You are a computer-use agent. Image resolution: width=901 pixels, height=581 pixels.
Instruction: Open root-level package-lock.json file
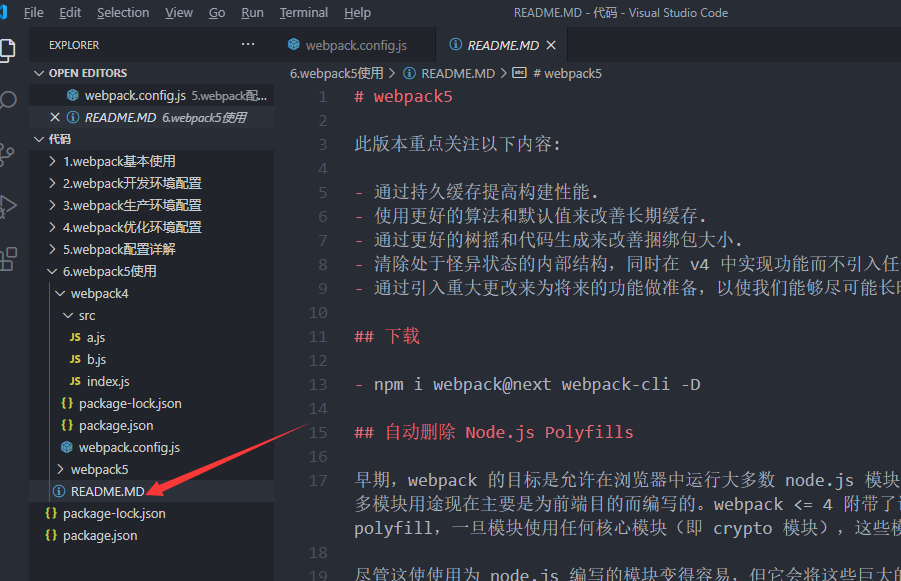(x=152, y=513)
